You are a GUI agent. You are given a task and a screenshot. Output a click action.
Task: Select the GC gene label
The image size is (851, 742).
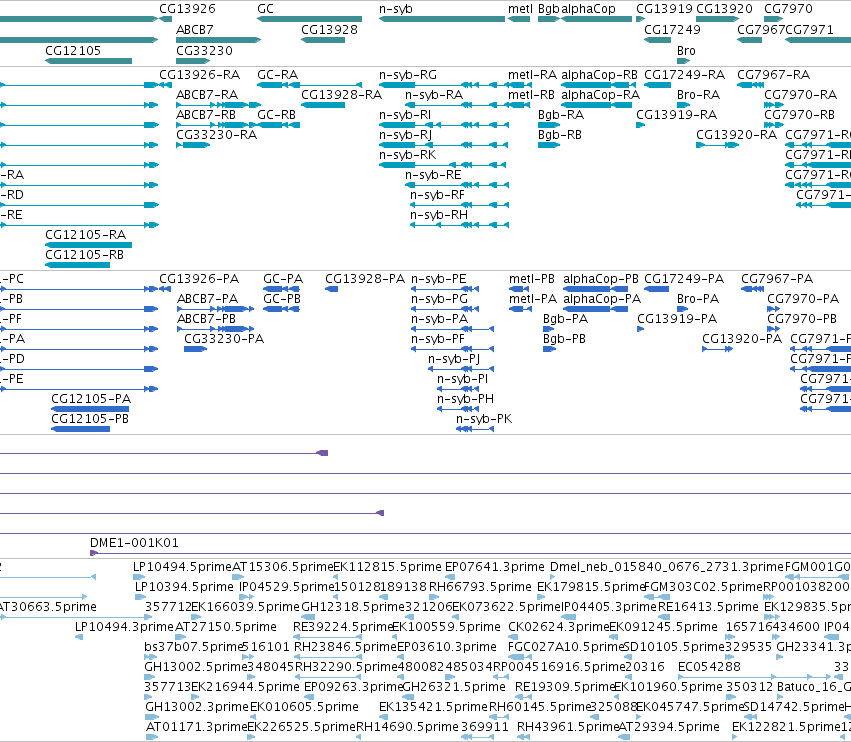click(265, 9)
